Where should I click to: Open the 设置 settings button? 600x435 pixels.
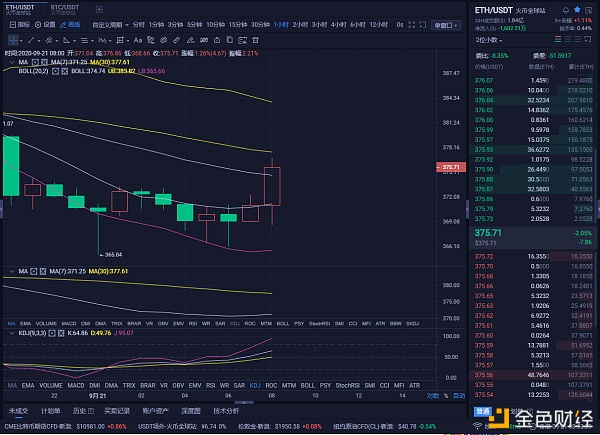point(45,25)
